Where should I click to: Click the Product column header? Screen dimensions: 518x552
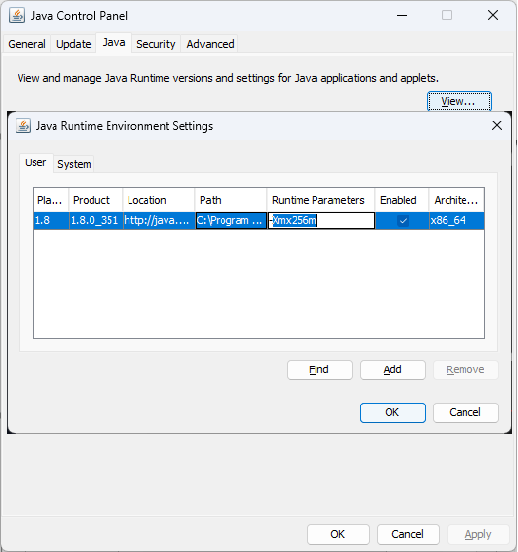click(x=96, y=200)
